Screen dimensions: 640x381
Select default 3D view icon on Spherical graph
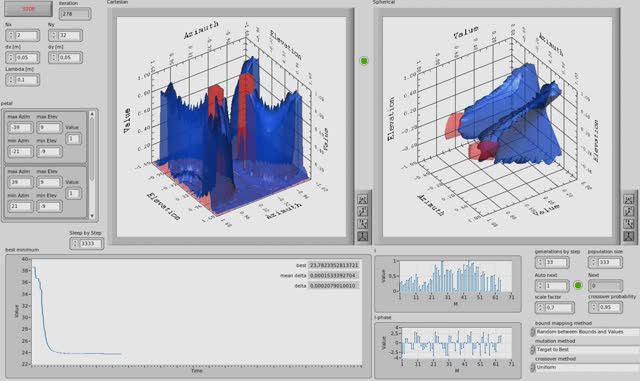(629, 236)
